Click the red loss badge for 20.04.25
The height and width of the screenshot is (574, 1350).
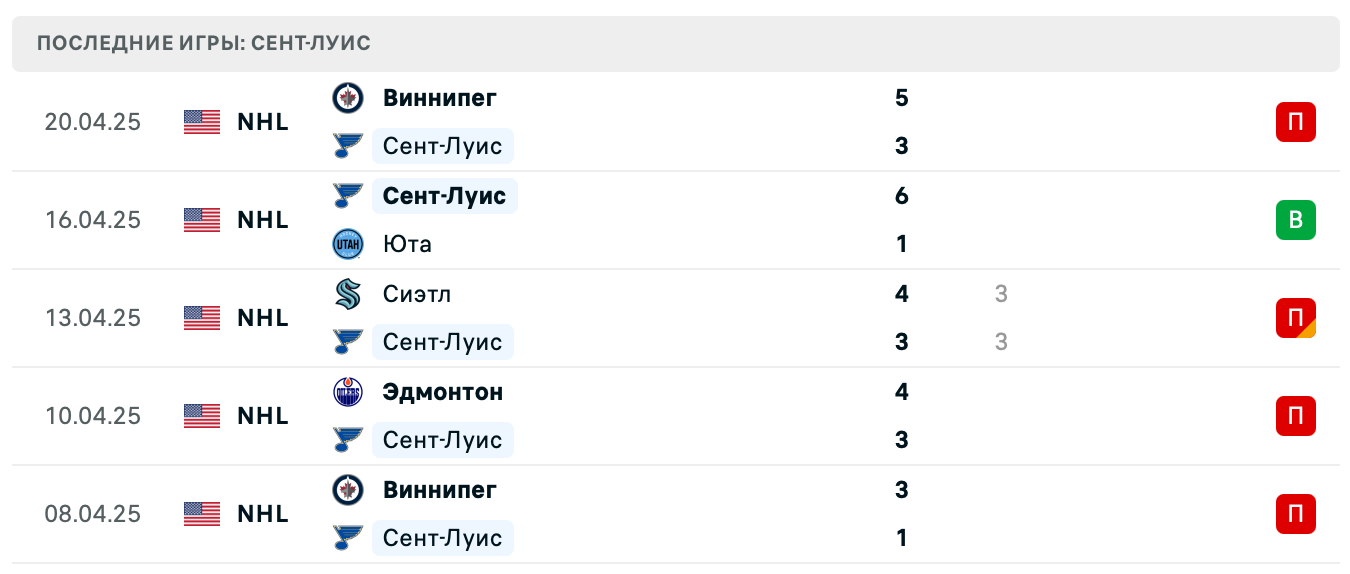[1295, 122]
